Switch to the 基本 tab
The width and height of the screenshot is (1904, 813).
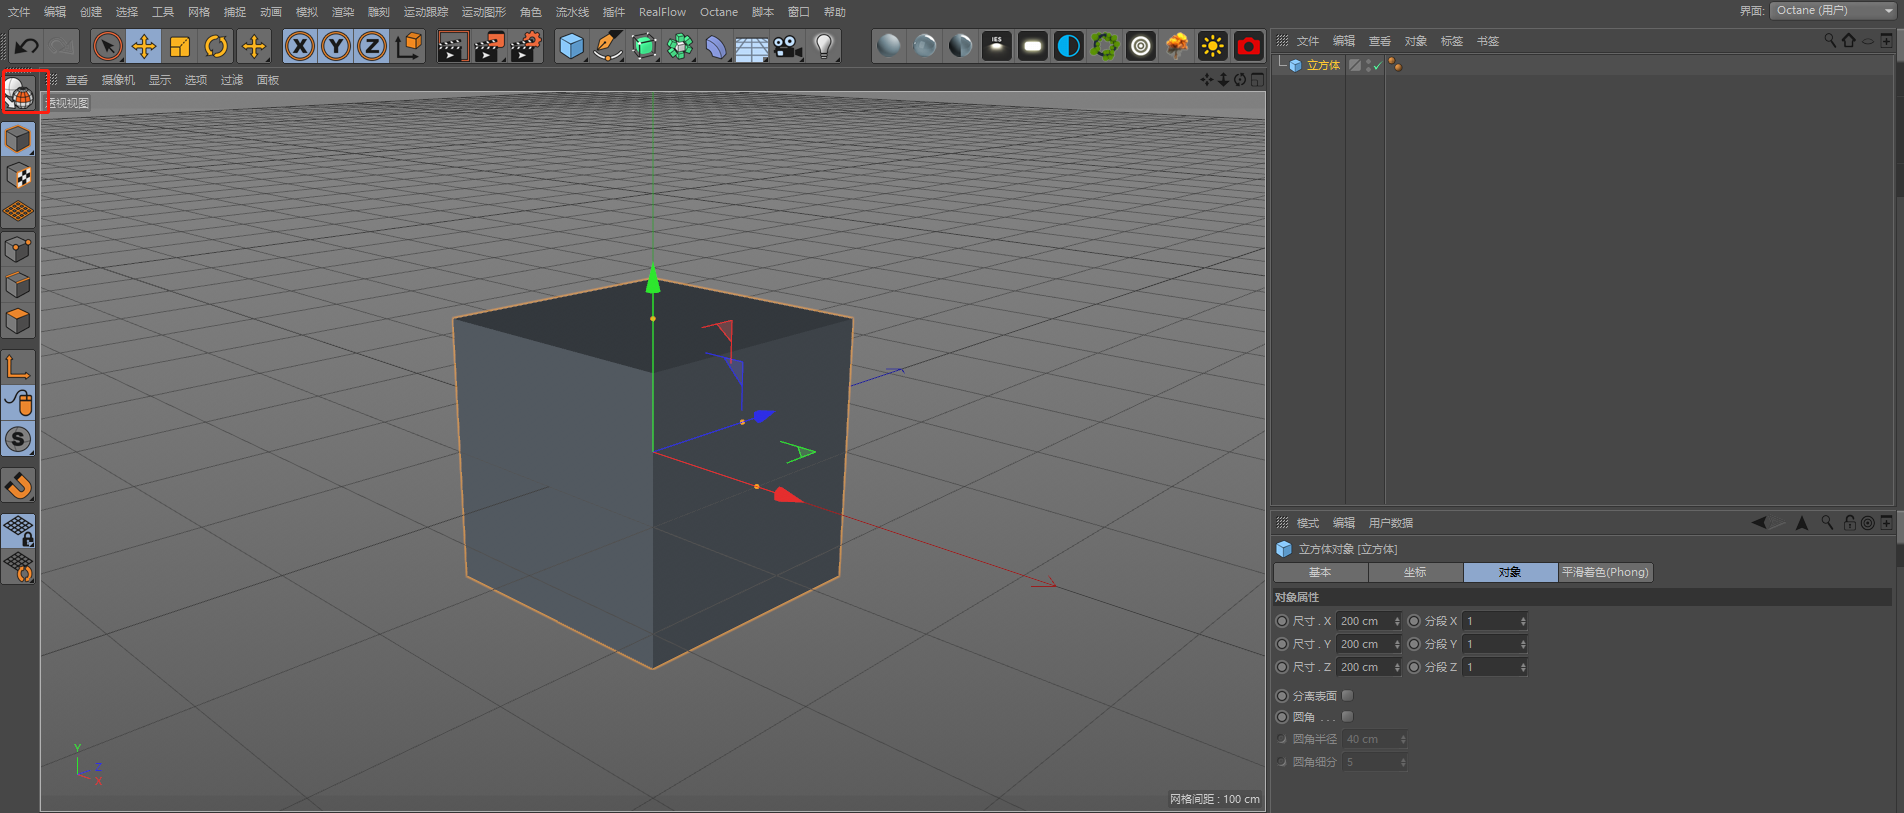pos(1320,572)
